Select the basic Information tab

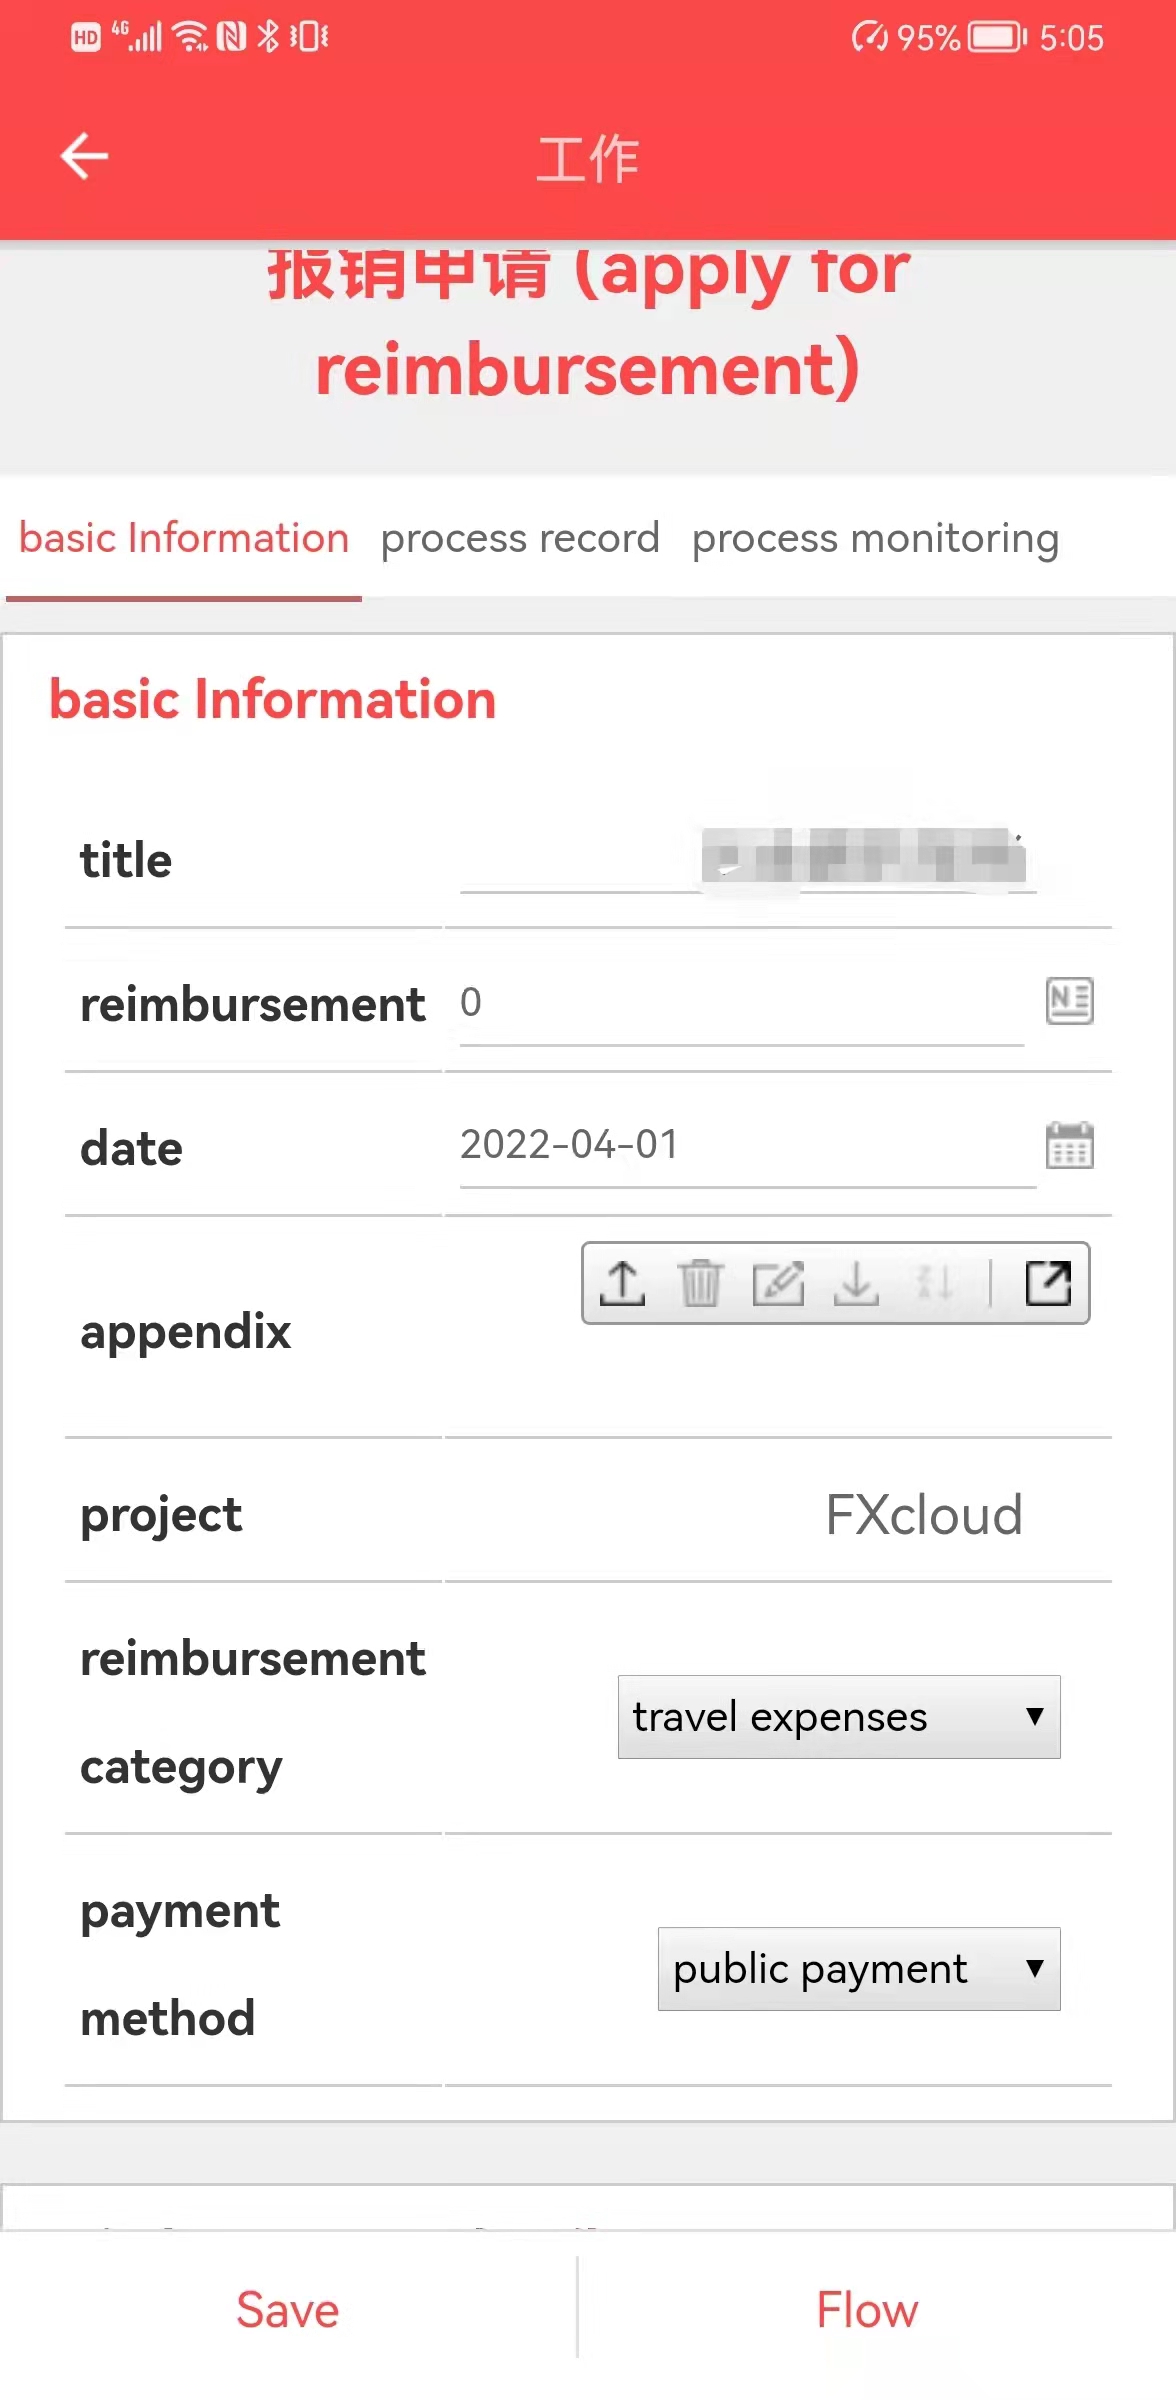click(184, 538)
